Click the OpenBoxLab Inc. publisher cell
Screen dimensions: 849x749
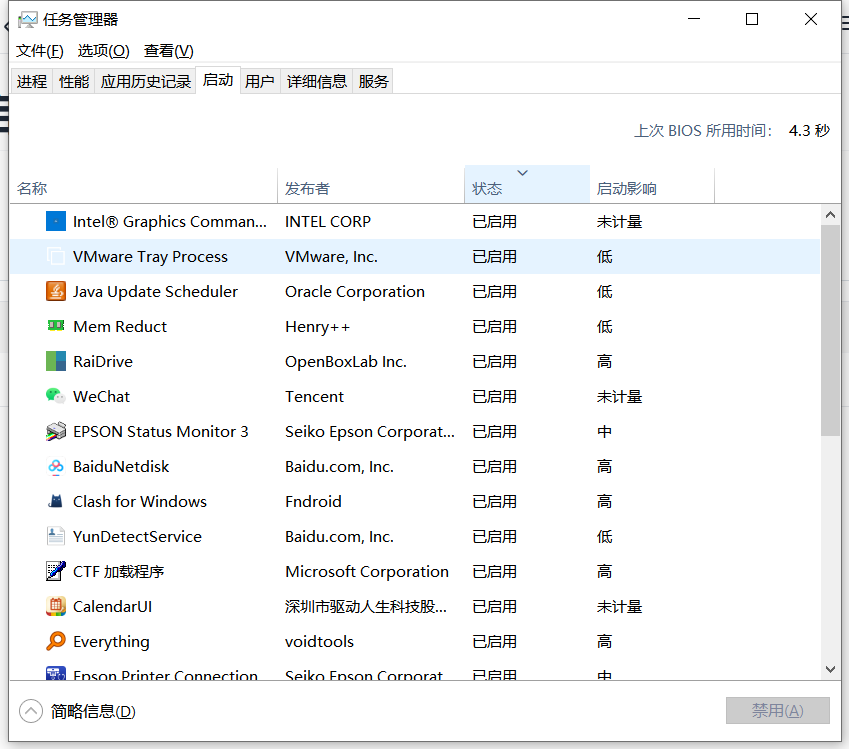tap(346, 361)
